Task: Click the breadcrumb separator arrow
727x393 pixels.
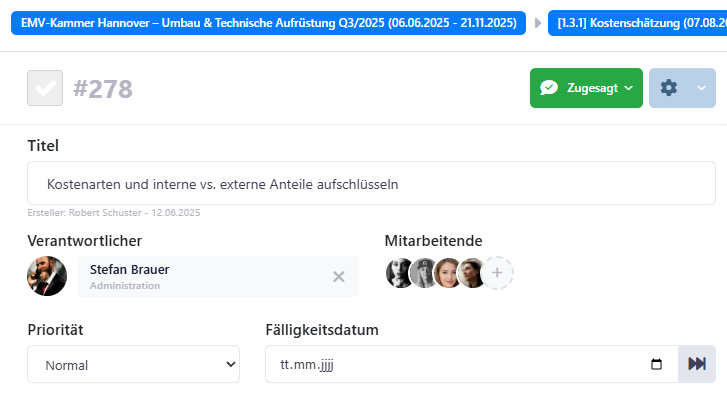Action: point(537,23)
